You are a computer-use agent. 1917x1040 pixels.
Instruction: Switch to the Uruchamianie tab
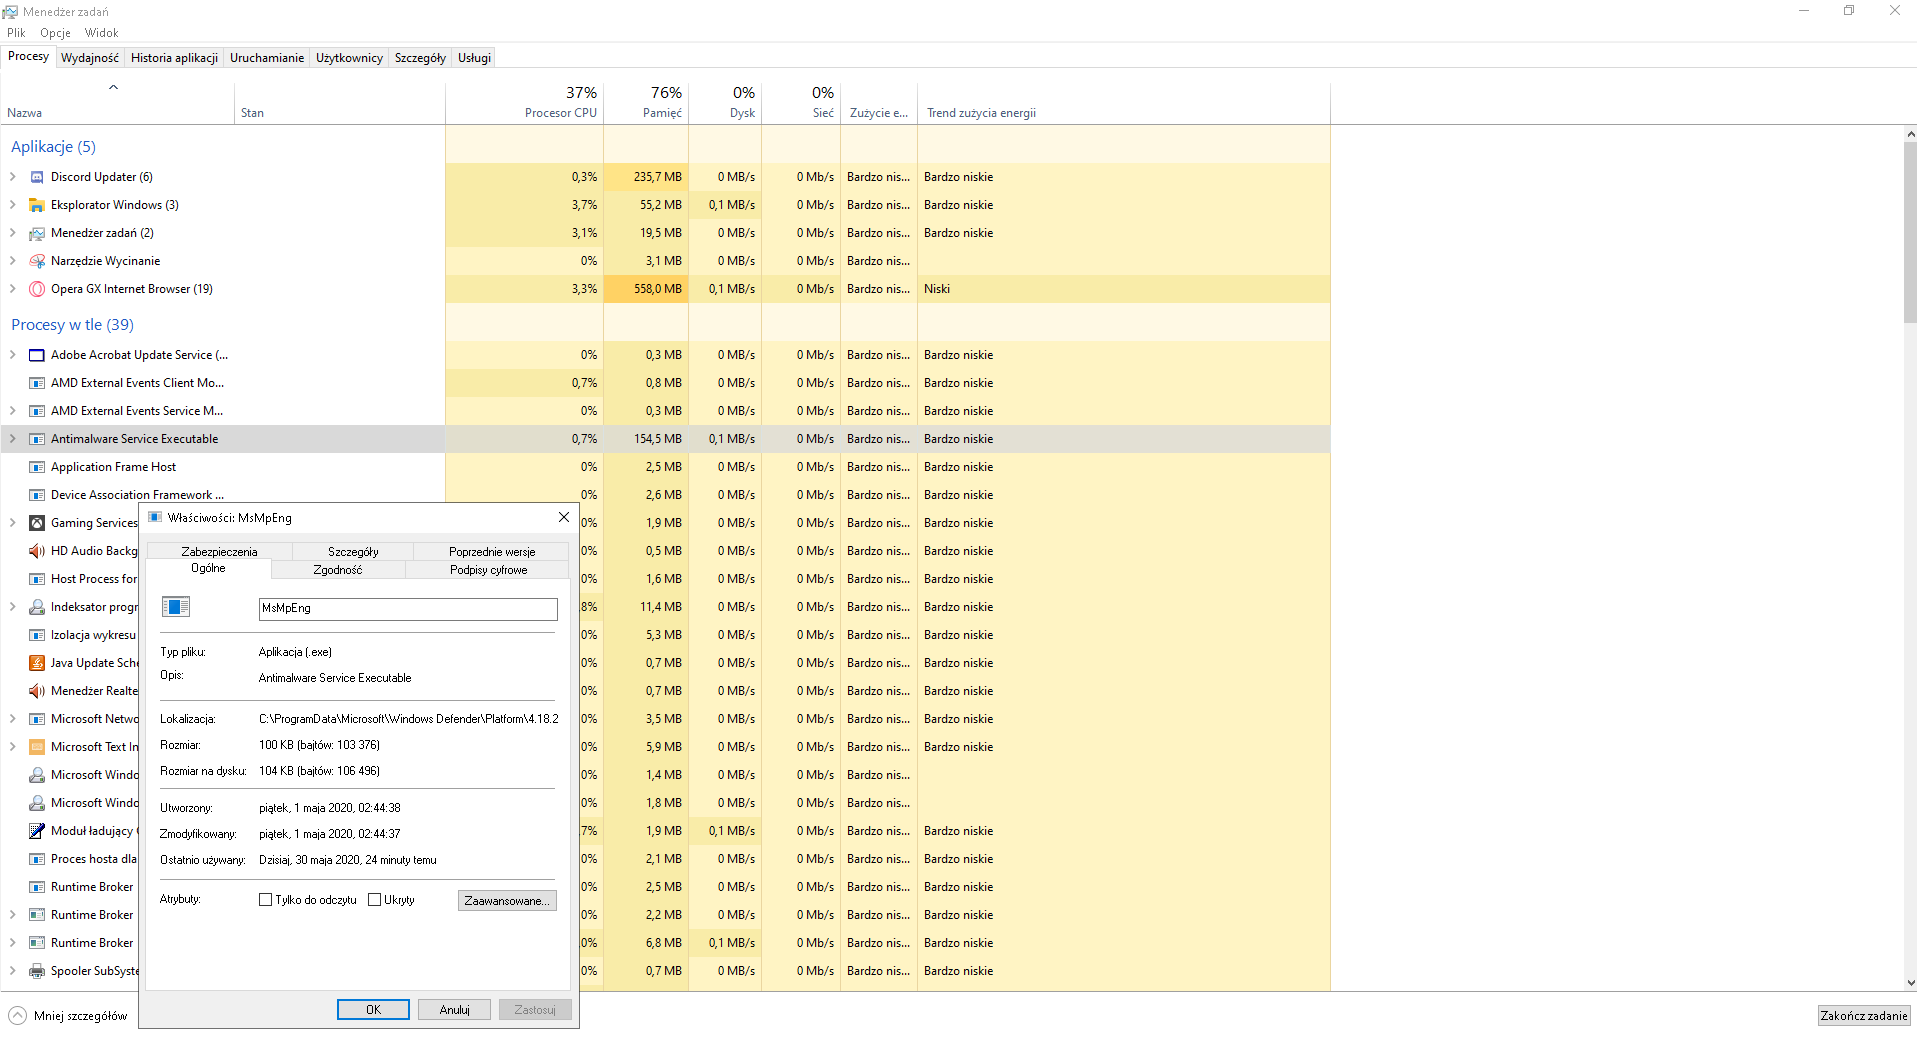pyautogui.click(x=267, y=58)
